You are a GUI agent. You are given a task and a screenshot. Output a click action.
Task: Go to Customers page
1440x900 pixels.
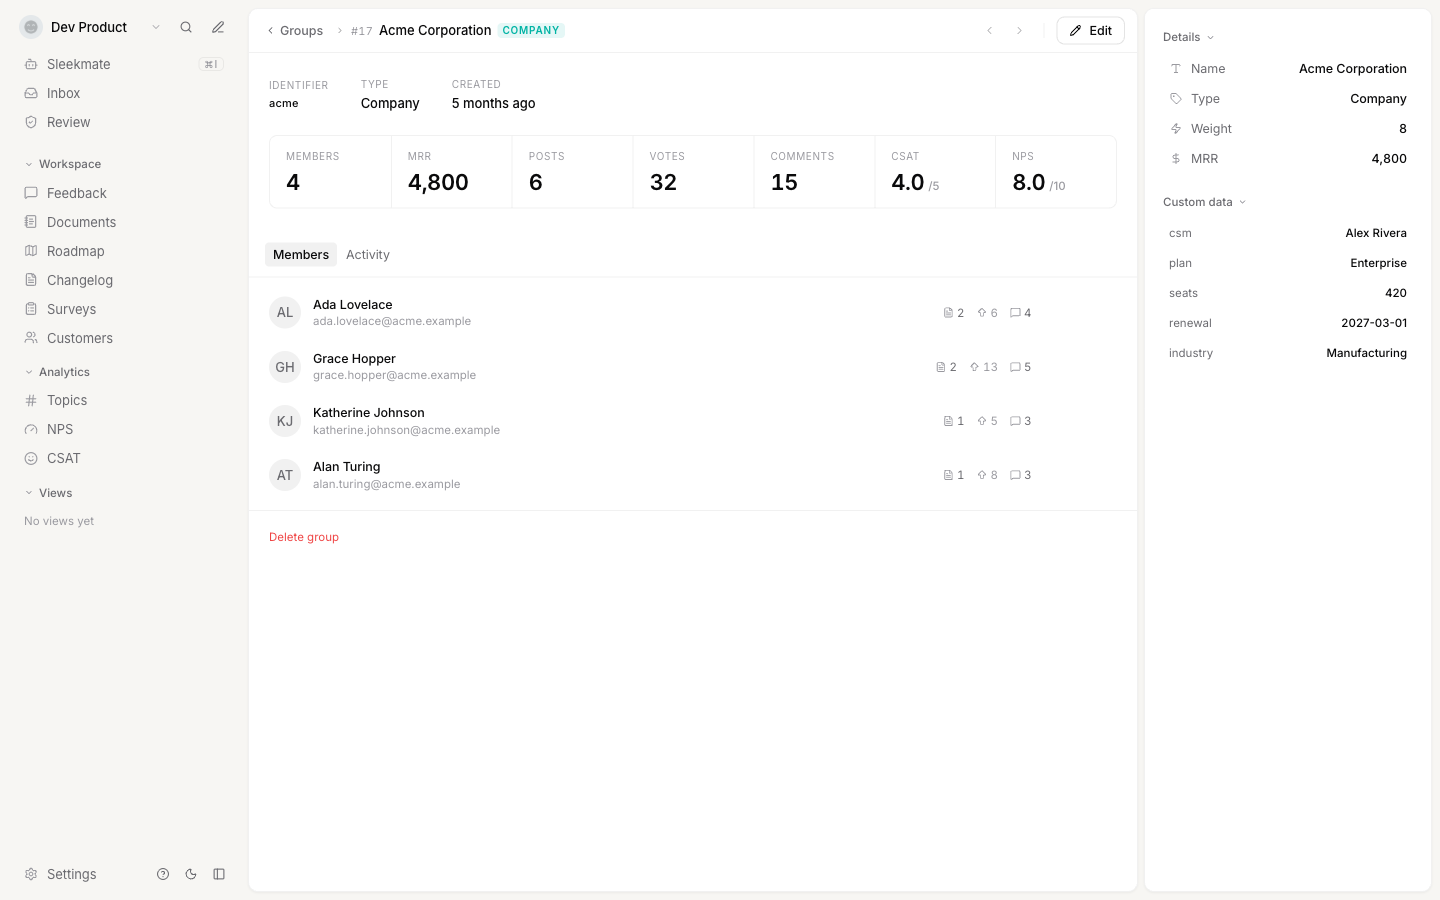123,338
